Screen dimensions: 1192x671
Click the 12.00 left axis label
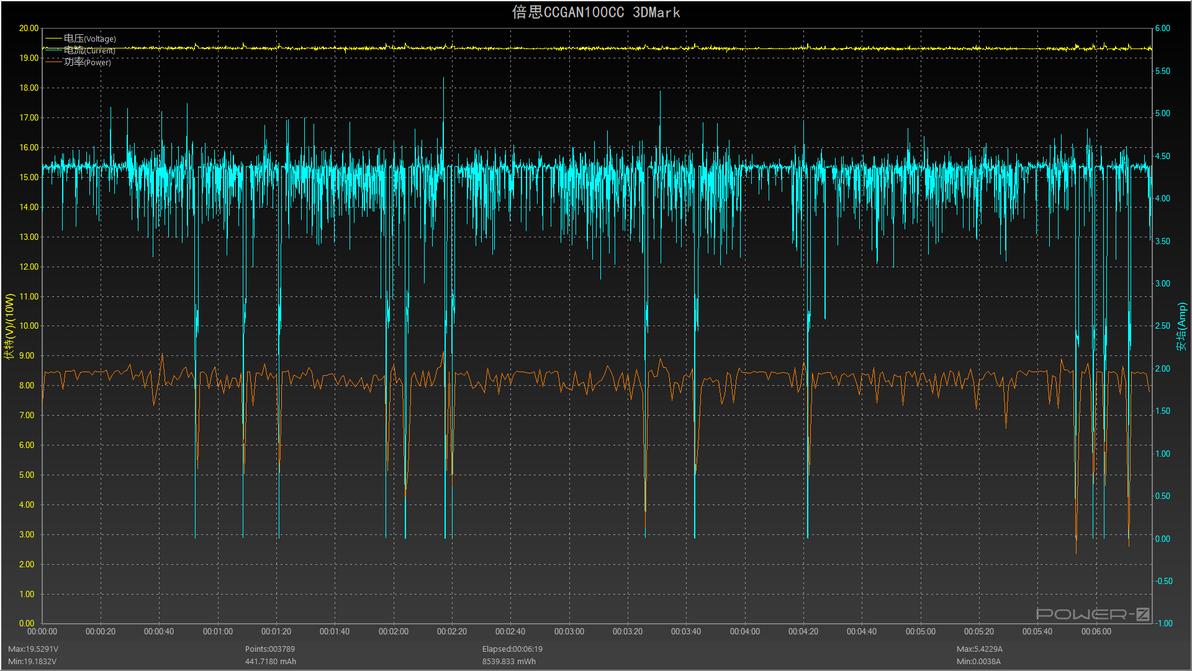(29, 267)
